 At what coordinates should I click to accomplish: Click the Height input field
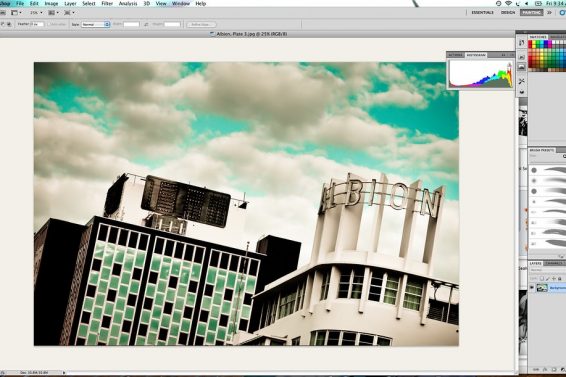point(172,24)
